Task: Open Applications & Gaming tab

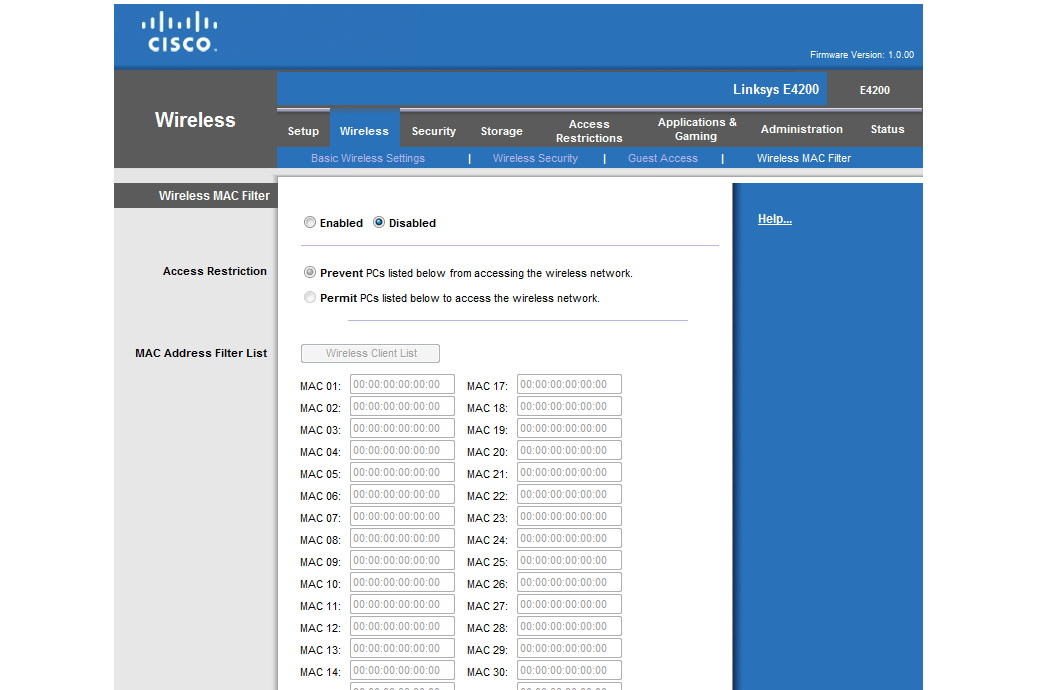Action: [696, 129]
